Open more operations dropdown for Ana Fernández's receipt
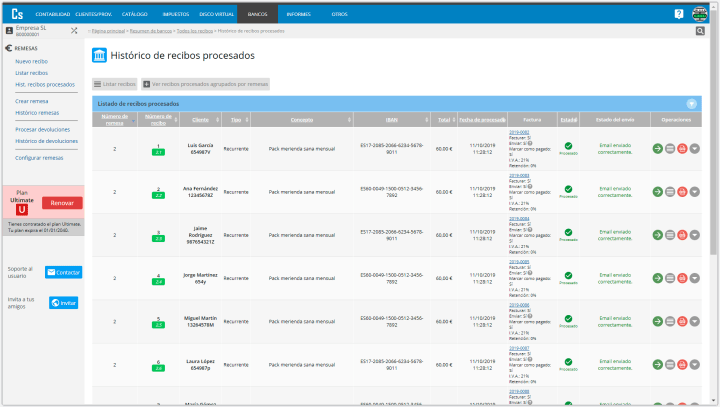Viewport: 720px width, 407px height. [695, 192]
